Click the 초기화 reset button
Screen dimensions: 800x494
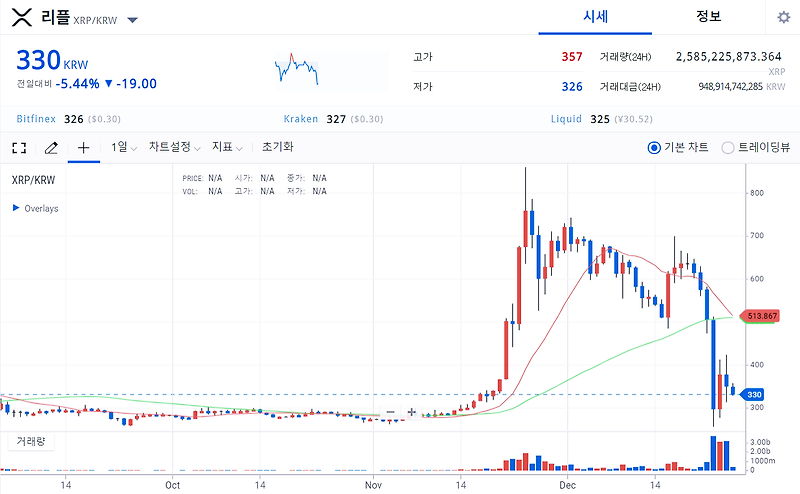[x=278, y=147]
